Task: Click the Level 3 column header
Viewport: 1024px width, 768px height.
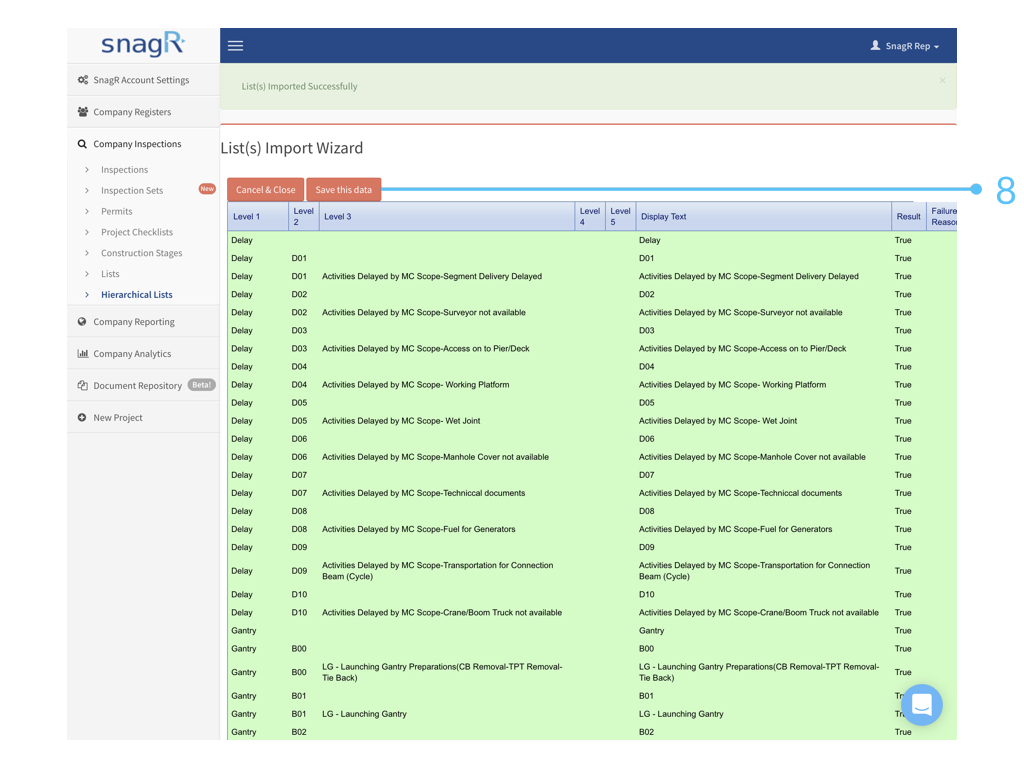Action: tap(447, 217)
